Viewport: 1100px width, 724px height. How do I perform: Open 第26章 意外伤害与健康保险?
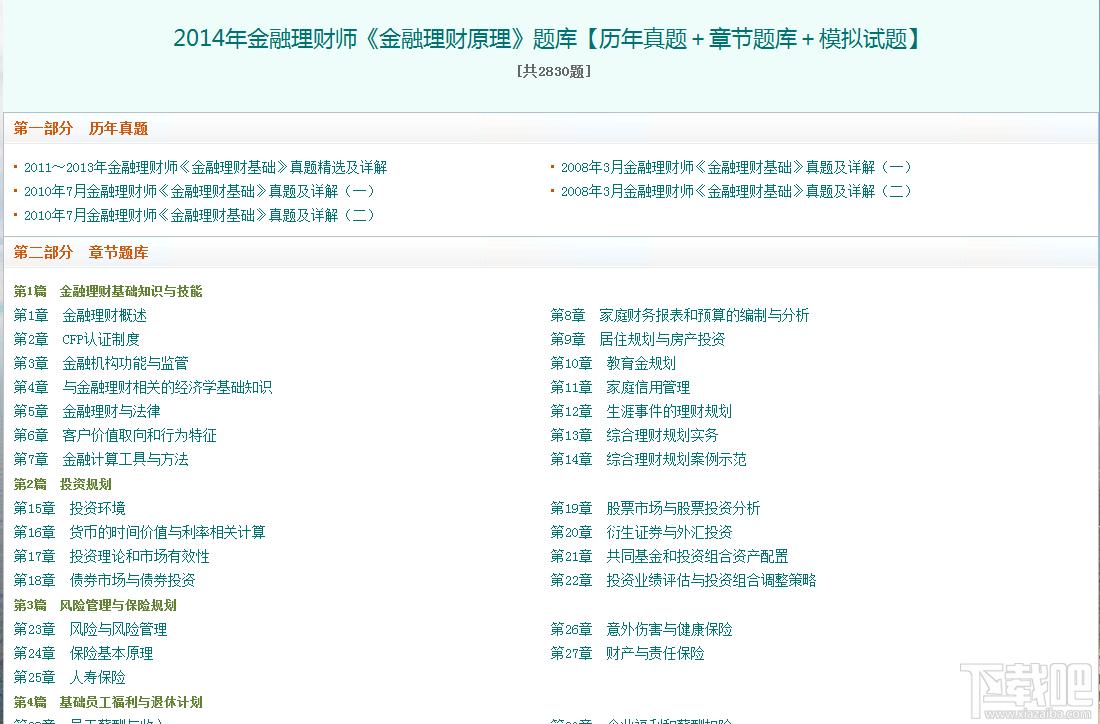641,629
